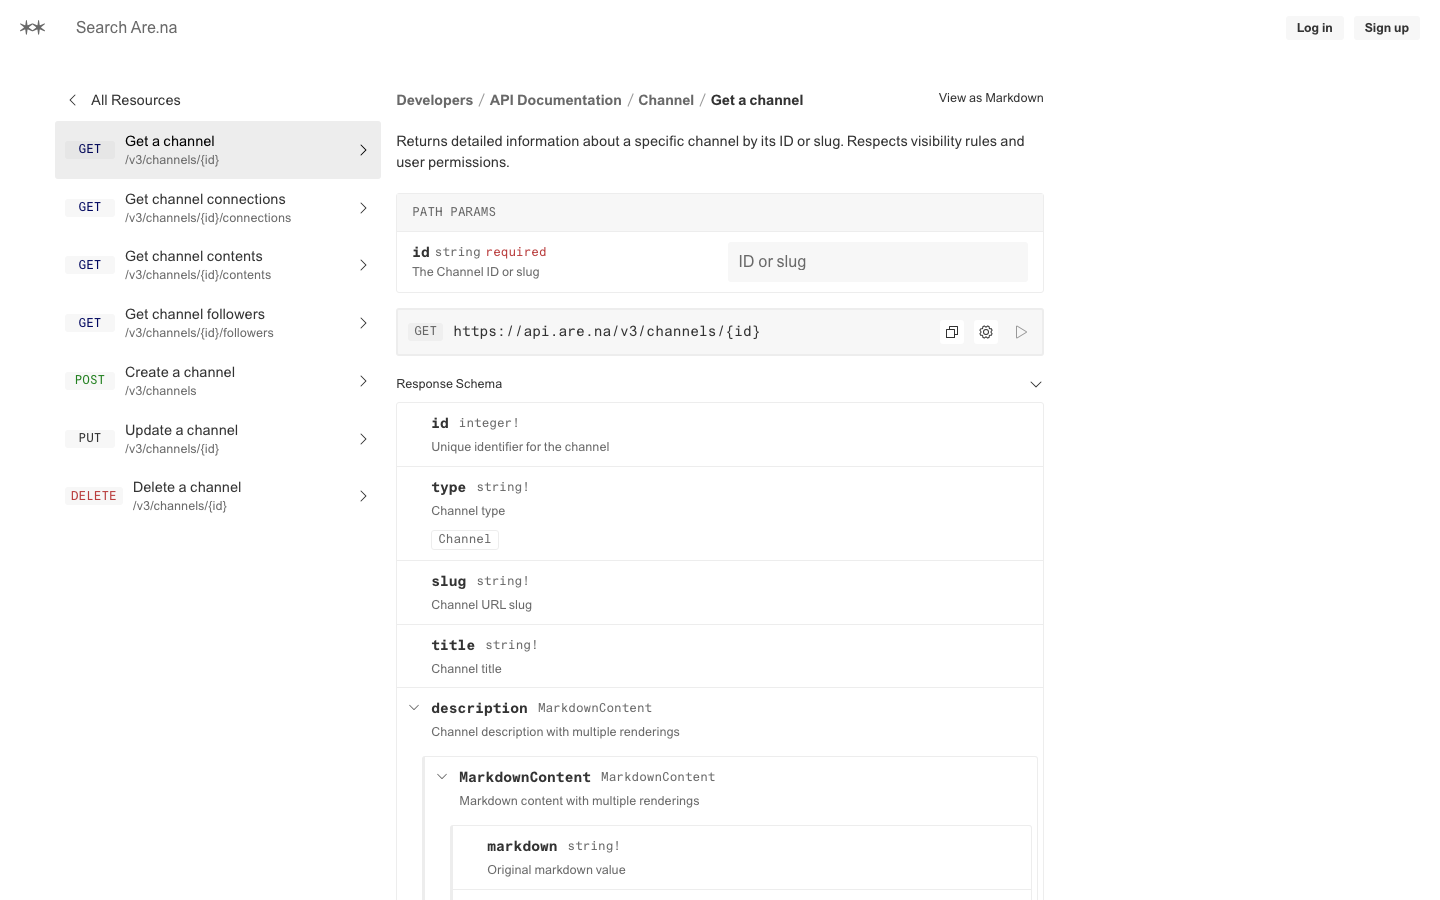Run the request with play icon

1021,332
